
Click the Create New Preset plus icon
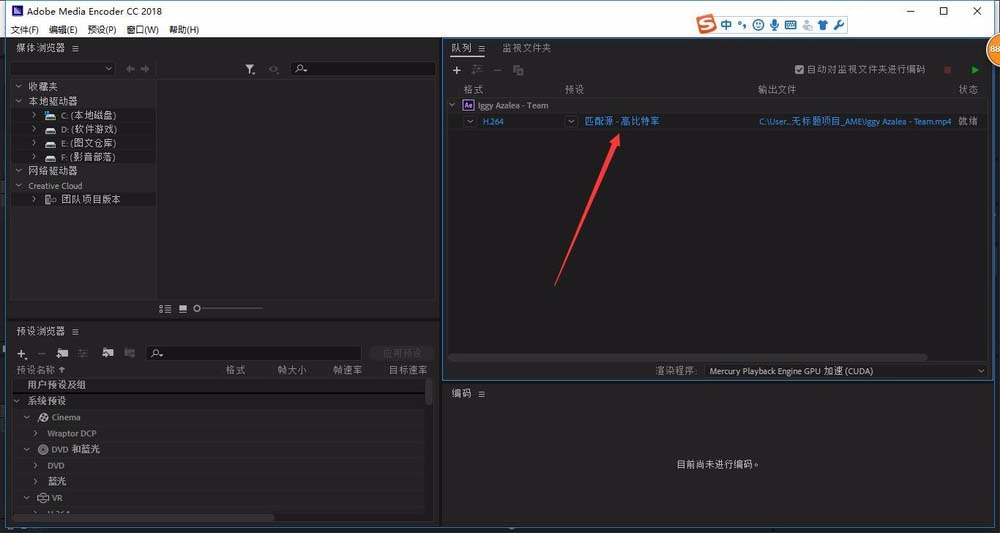coord(22,353)
